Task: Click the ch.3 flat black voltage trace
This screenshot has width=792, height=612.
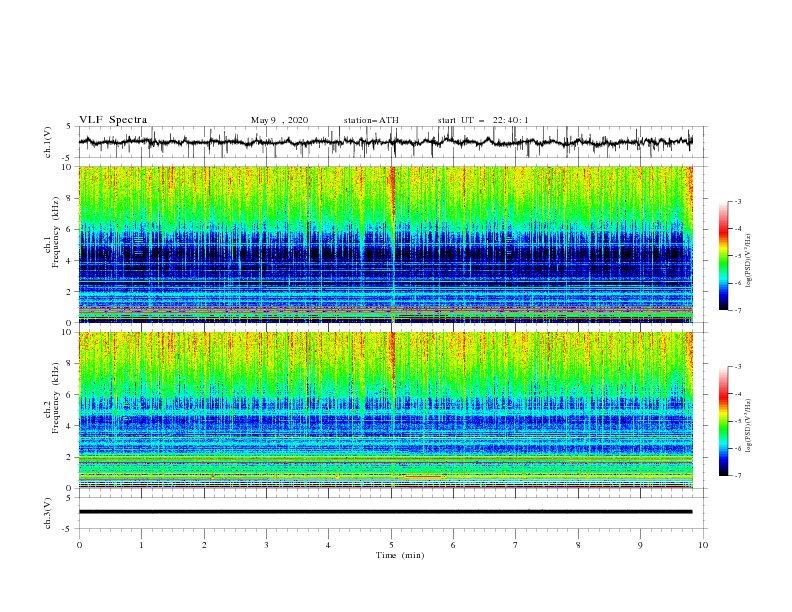Action: 385,512
